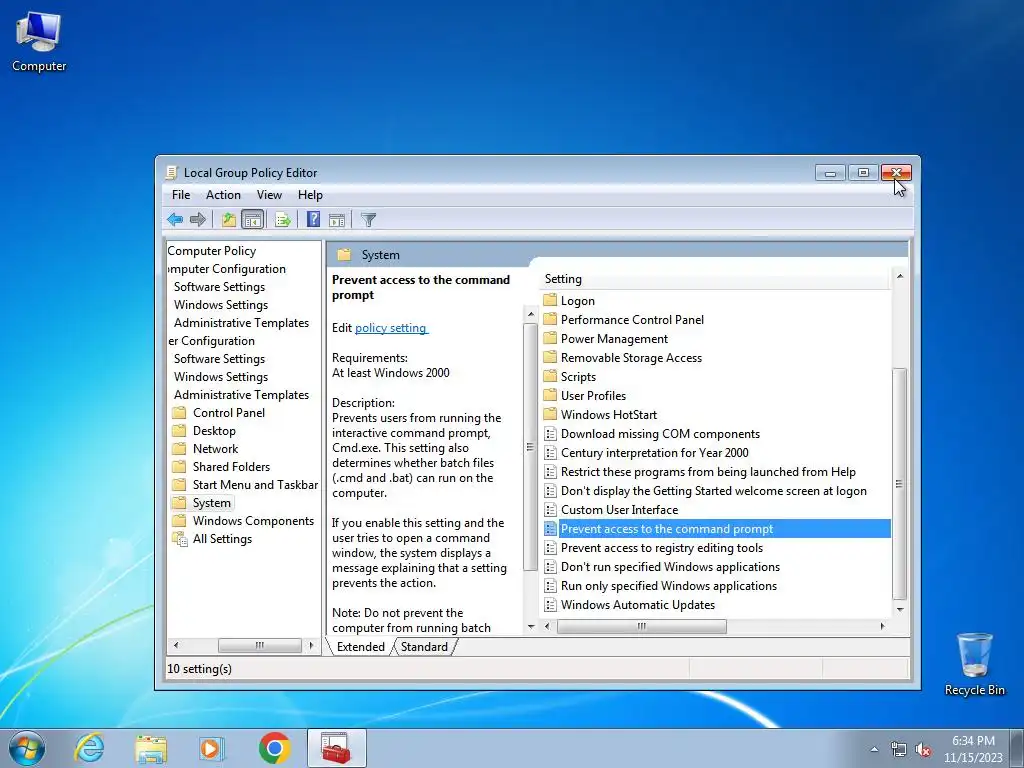Select Network folder in the tree
Image resolution: width=1024 pixels, height=768 pixels.
[x=216, y=449]
